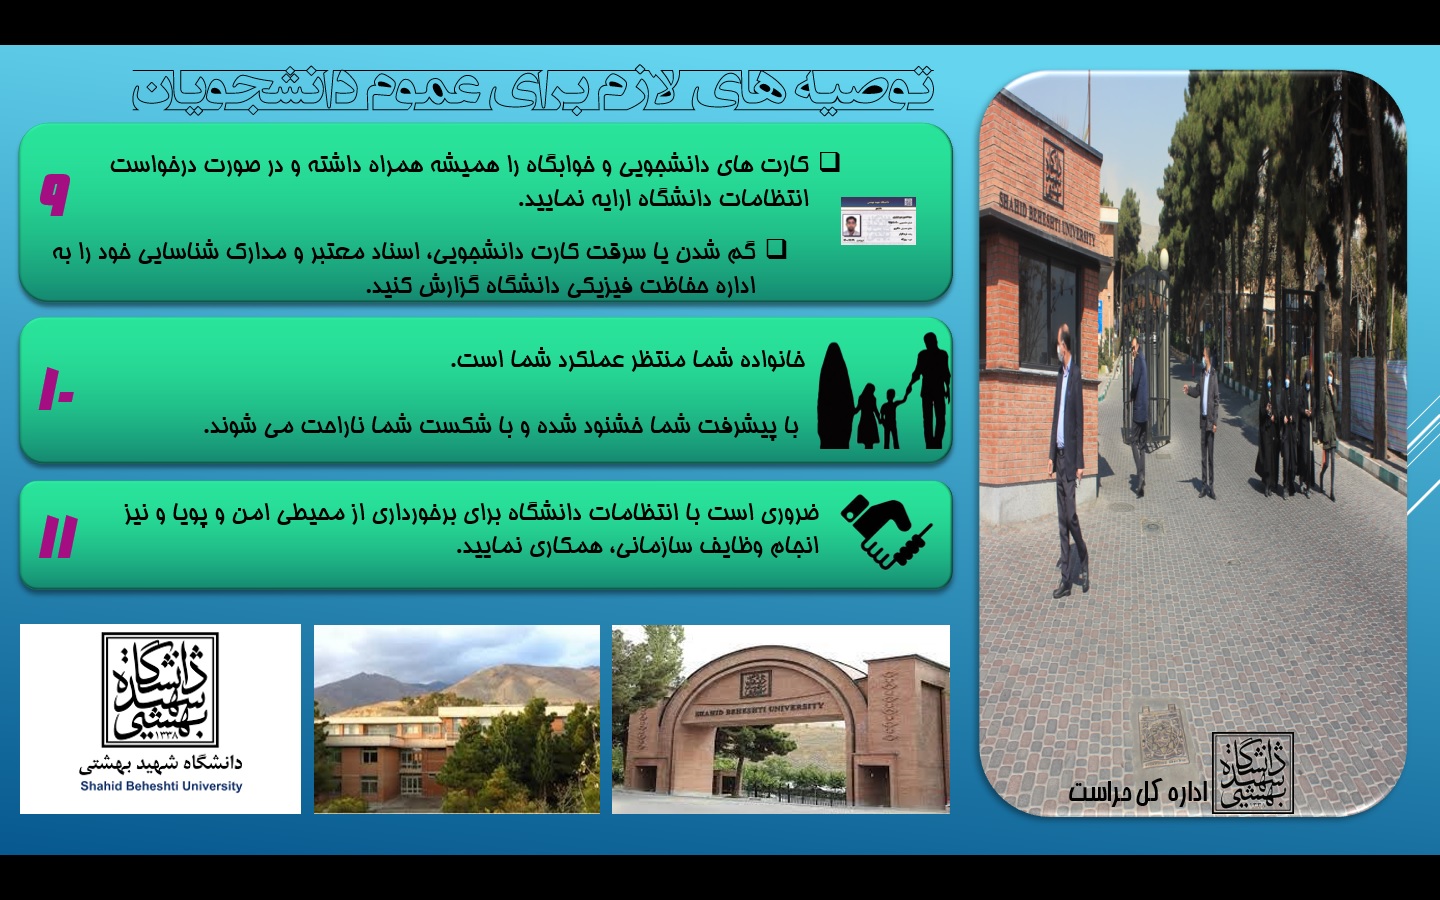Click the purple number 9 marker
This screenshot has height=900, width=1440.
[x=56, y=194]
